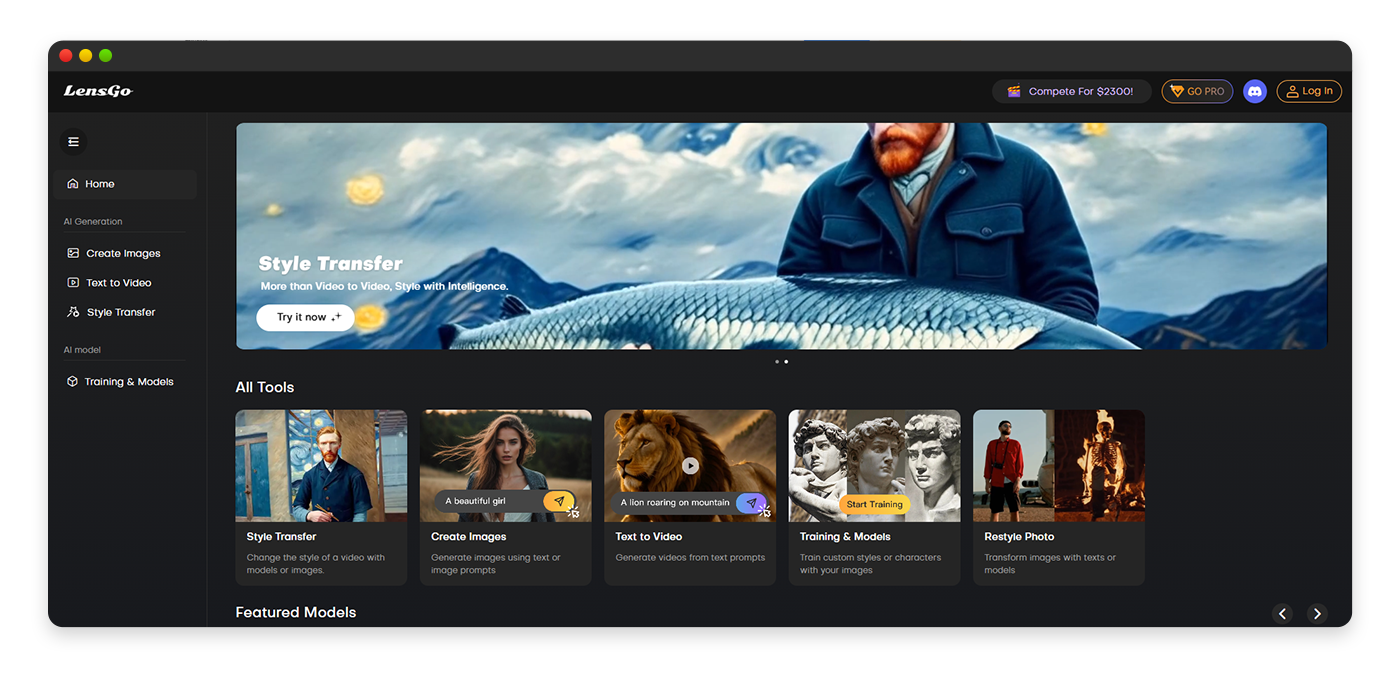This screenshot has height=700, width=1400.
Task: Select the second banner carousel dot
Action: click(x=786, y=361)
